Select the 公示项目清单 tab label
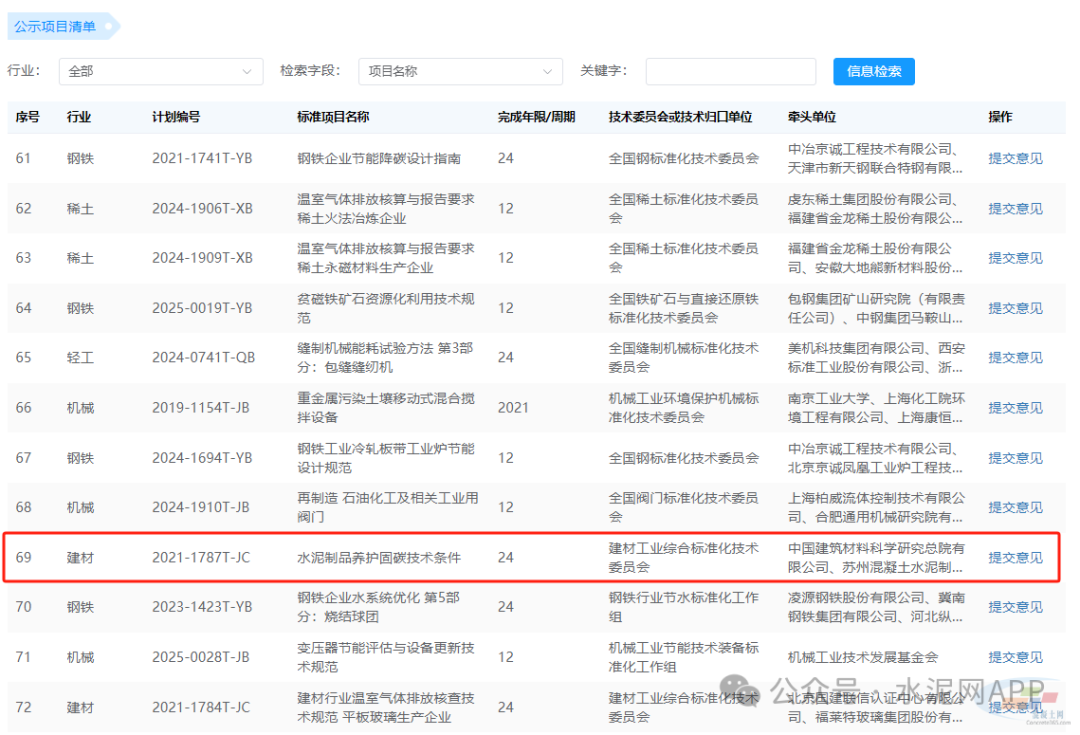 [56, 26]
